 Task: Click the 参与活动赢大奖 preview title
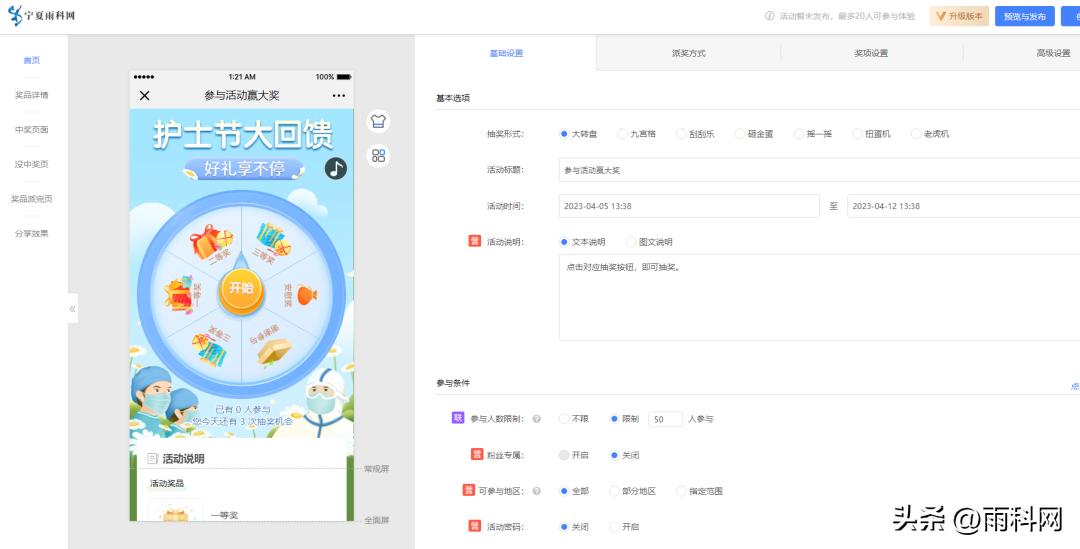(242, 96)
